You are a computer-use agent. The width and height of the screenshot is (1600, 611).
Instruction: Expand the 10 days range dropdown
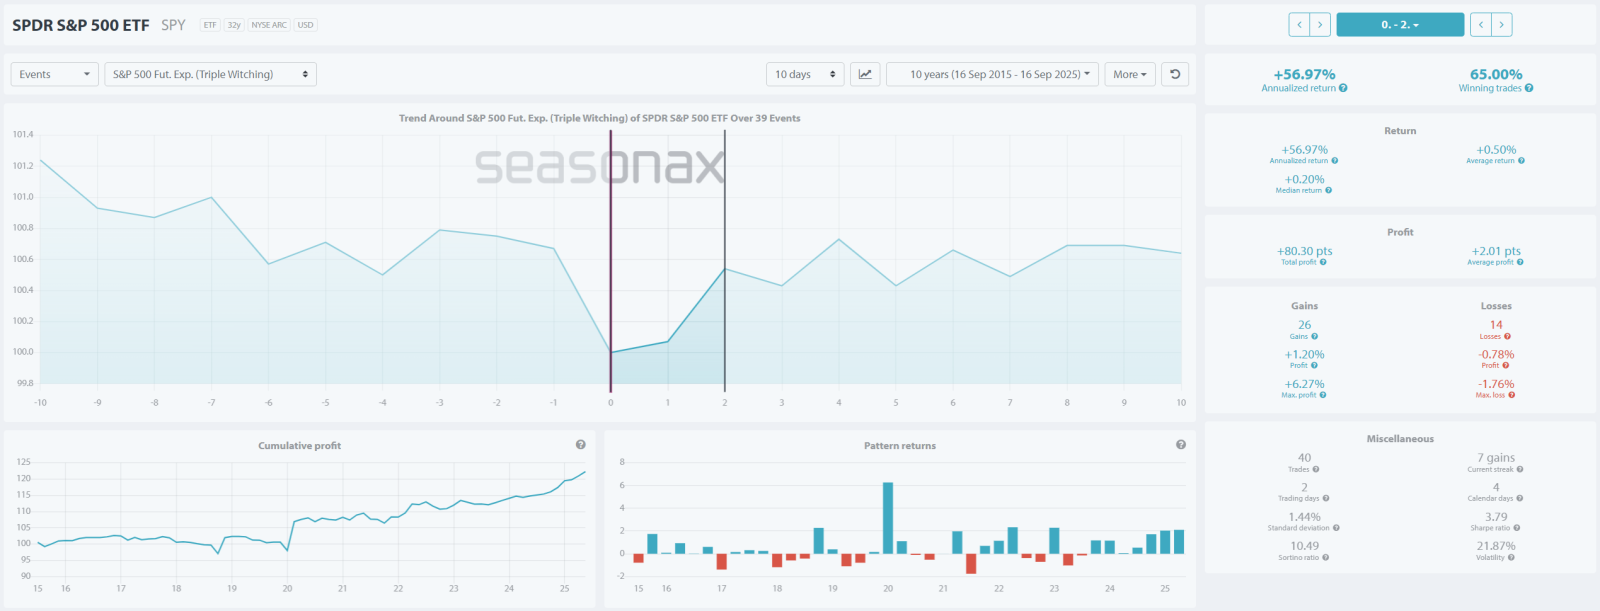click(x=804, y=74)
